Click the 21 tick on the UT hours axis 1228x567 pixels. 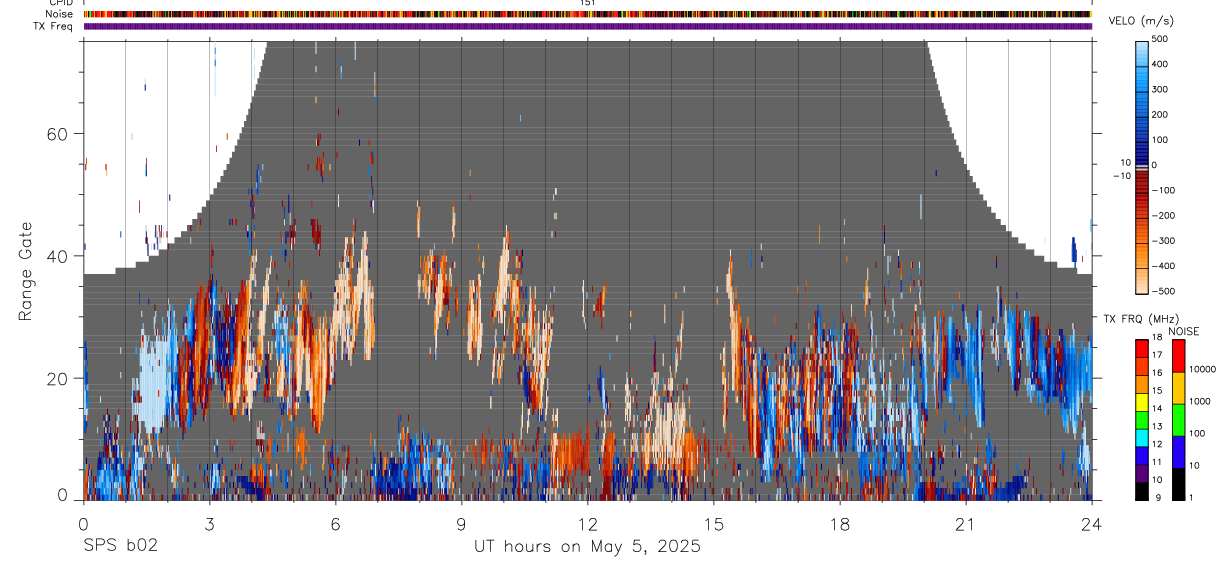tap(965, 524)
